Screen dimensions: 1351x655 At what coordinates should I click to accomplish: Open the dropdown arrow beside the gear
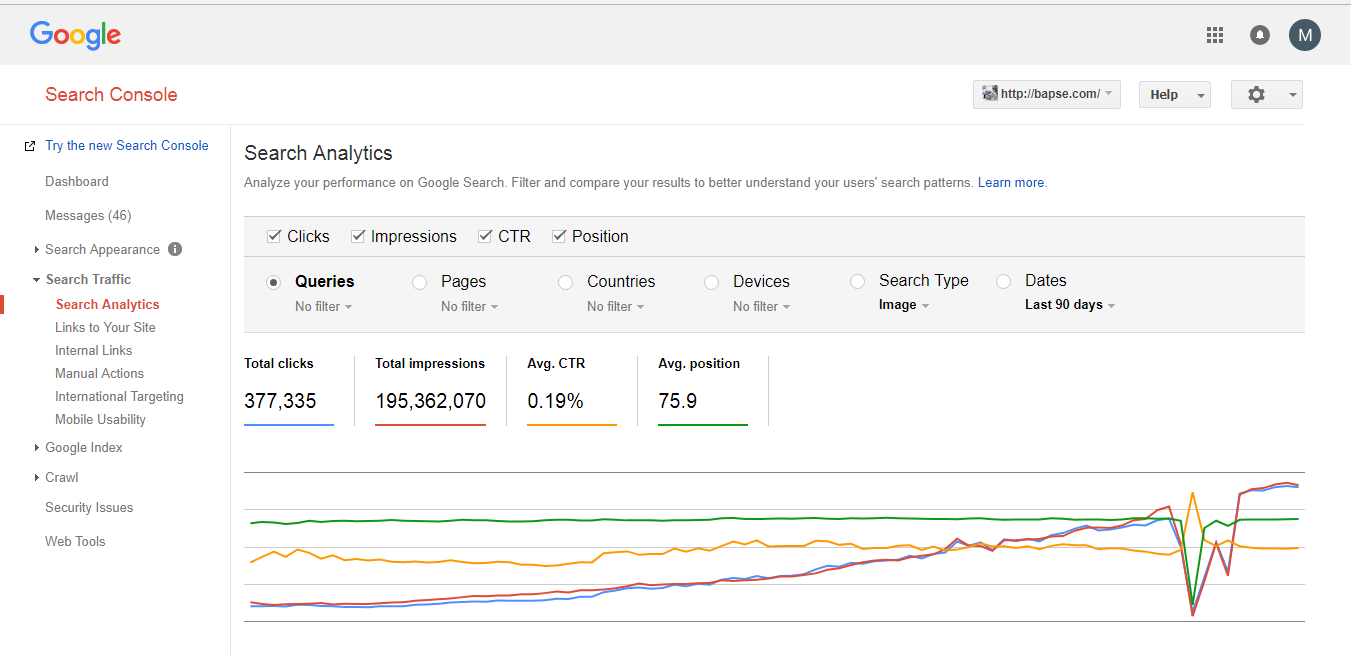tap(1292, 95)
